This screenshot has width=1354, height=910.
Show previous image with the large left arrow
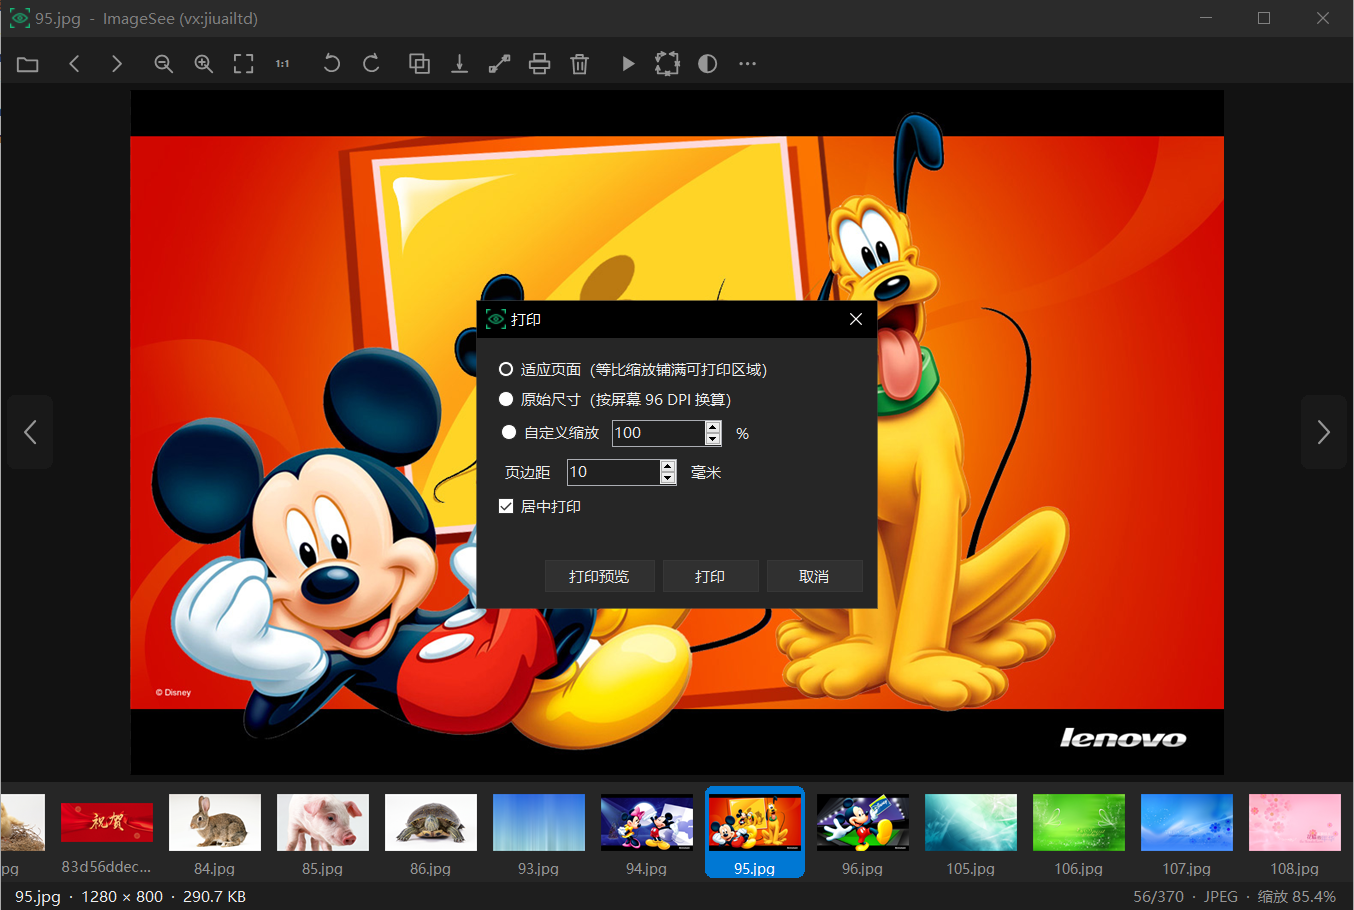point(30,432)
